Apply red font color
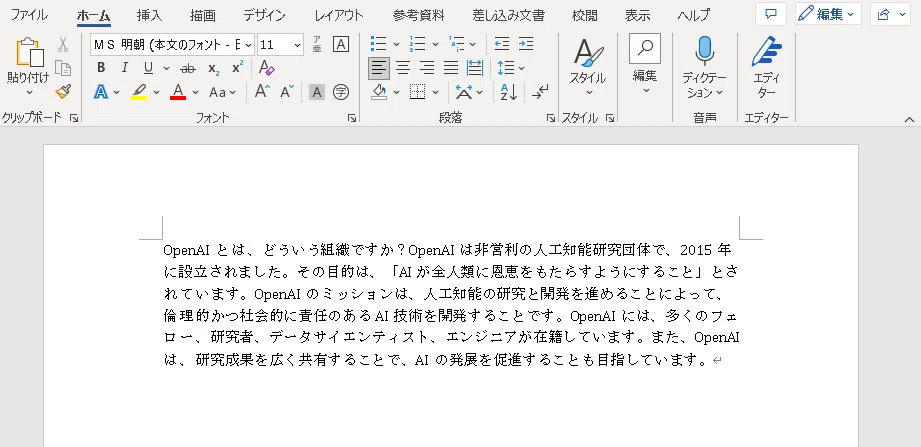The image size is (921, 447). coord(178,92)
